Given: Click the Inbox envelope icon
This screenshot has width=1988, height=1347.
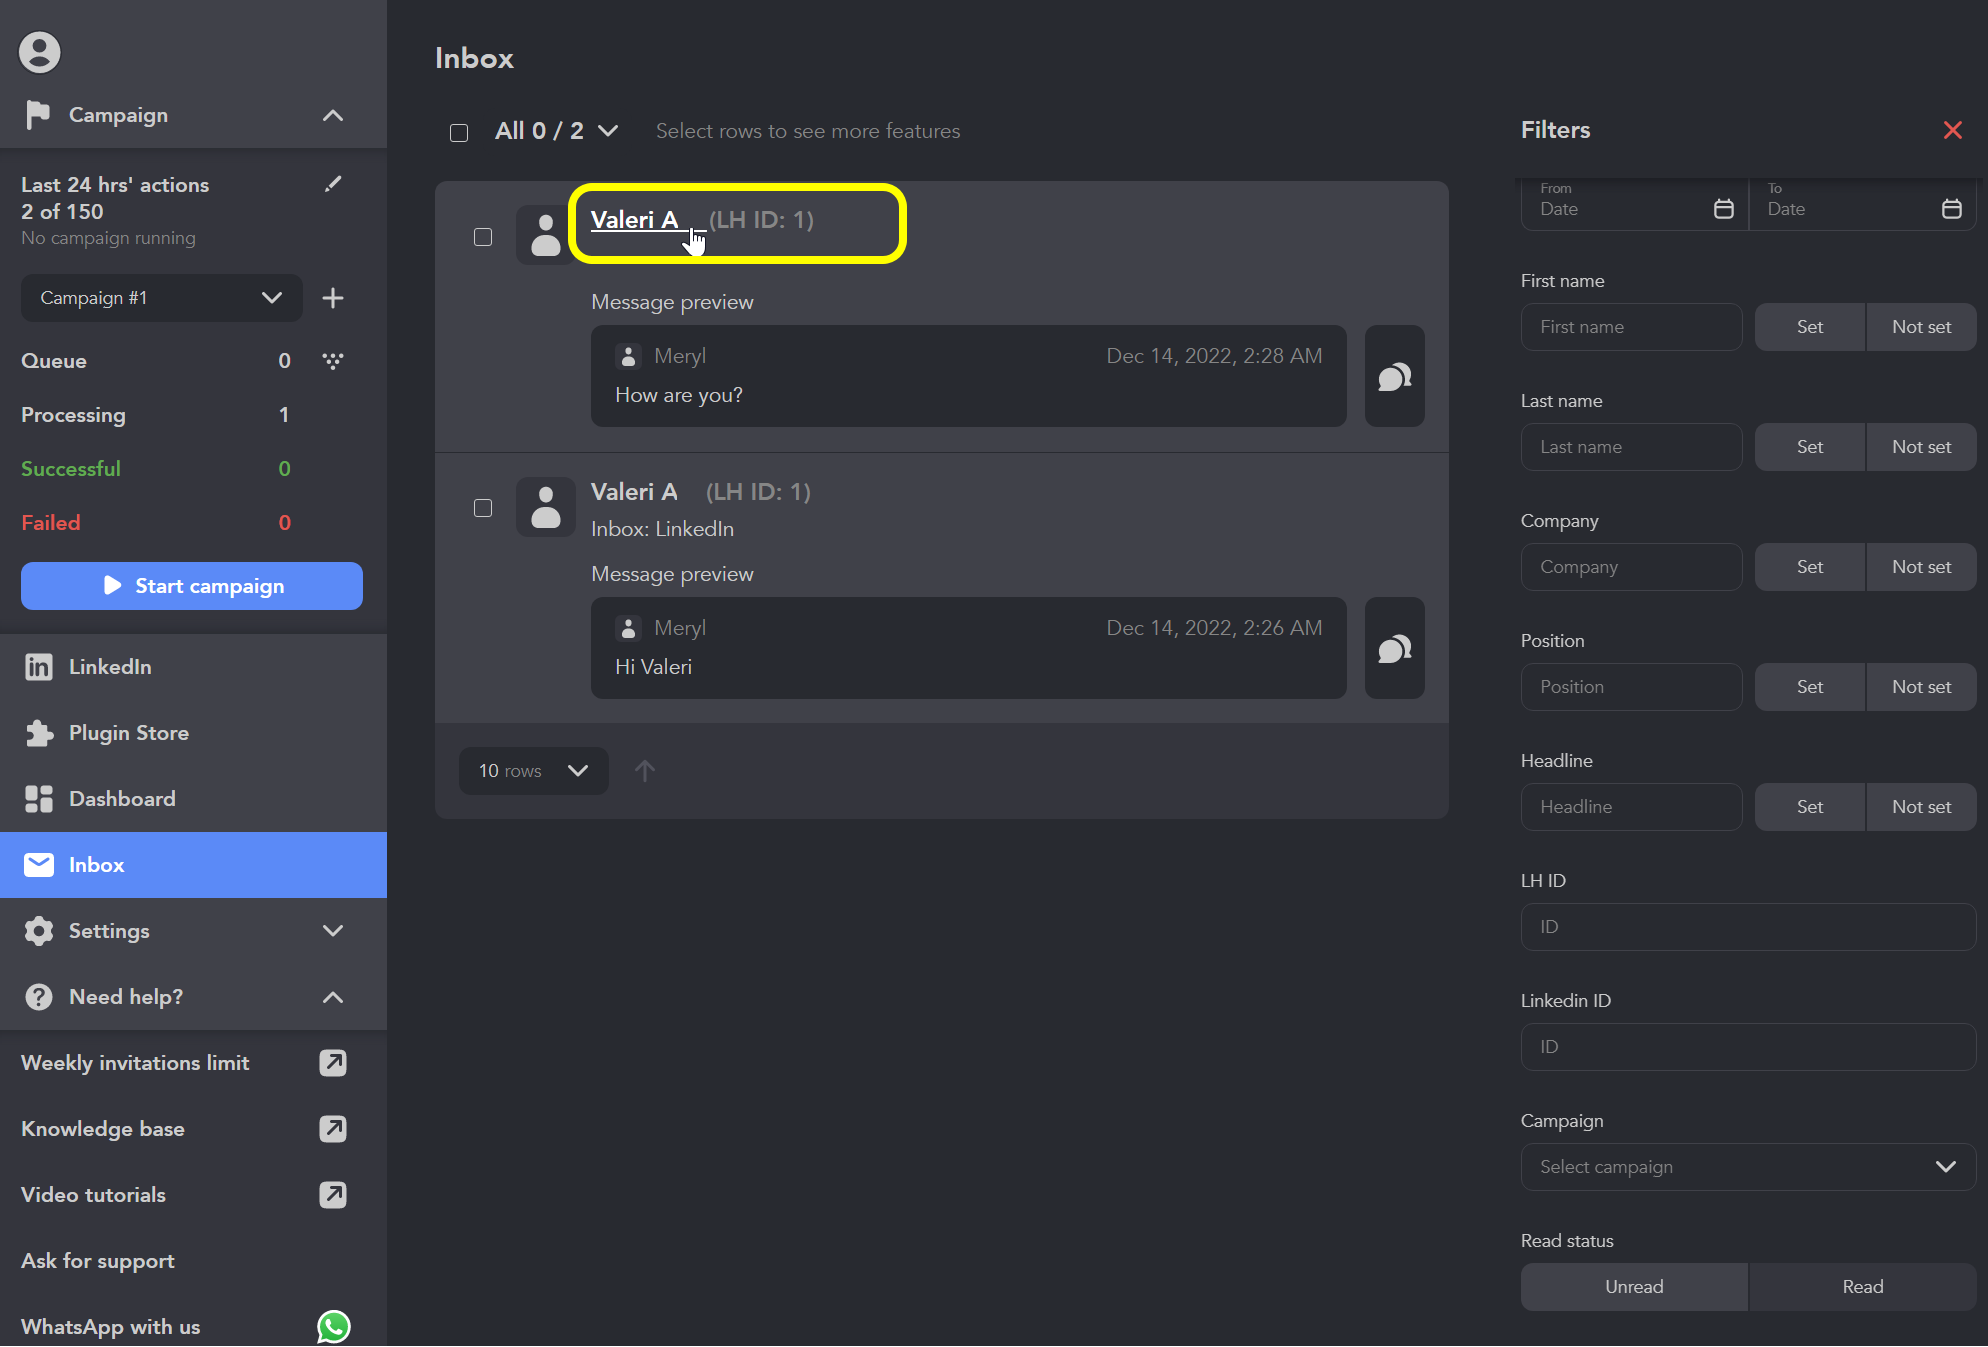Looking at the screenshot, I should [38, 865].
